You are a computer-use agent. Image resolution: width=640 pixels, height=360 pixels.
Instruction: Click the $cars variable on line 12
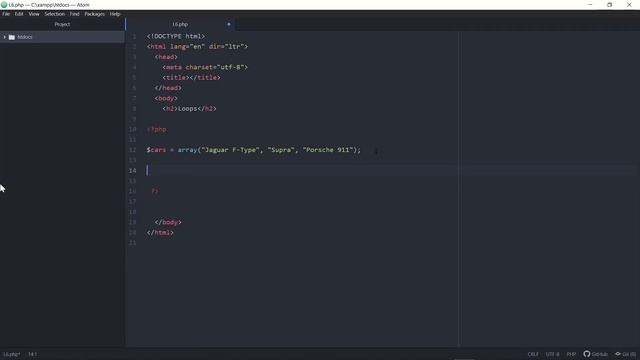click(156, 150)
